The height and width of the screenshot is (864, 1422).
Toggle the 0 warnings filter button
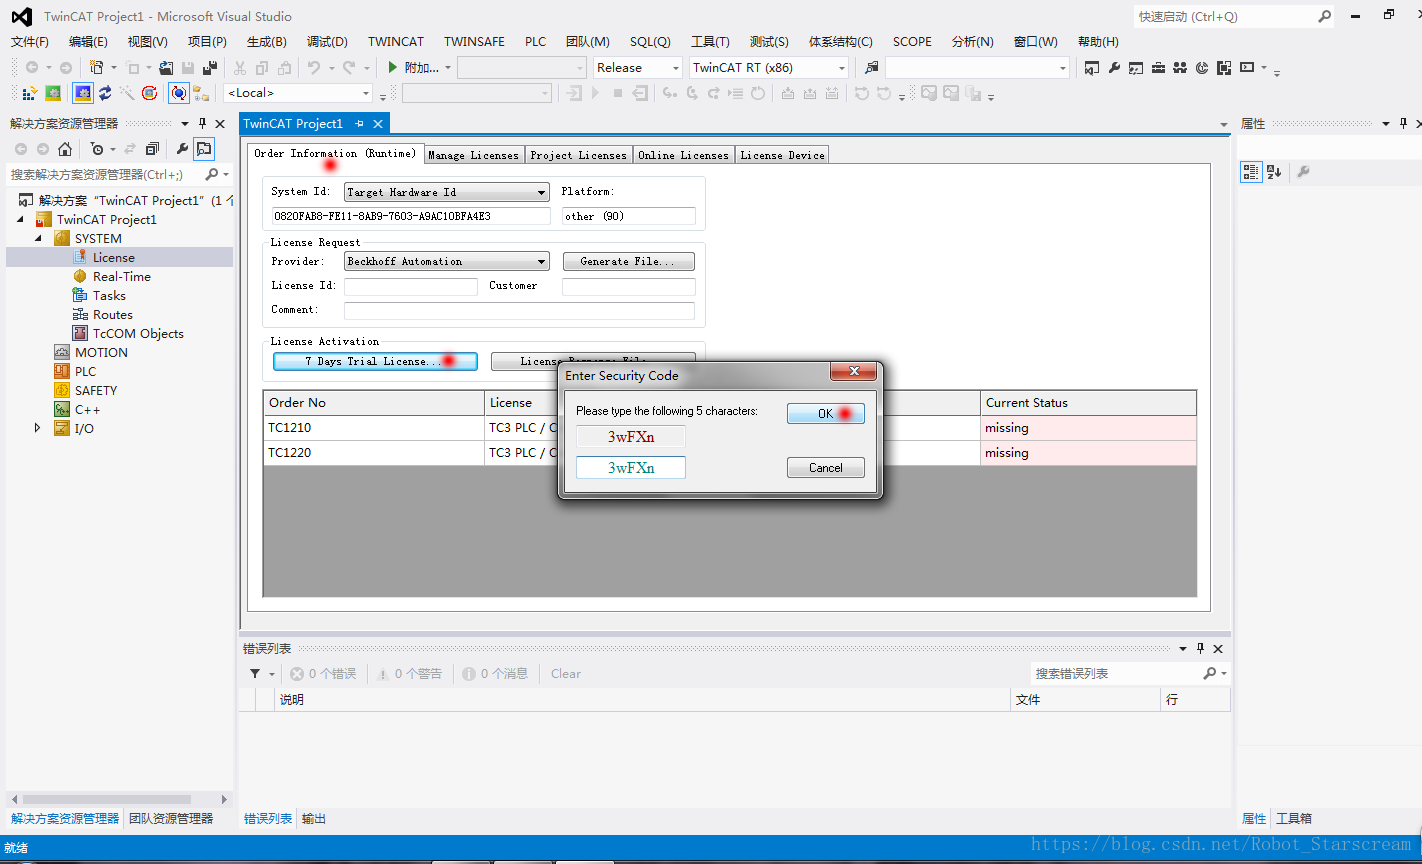coord(409,674)
